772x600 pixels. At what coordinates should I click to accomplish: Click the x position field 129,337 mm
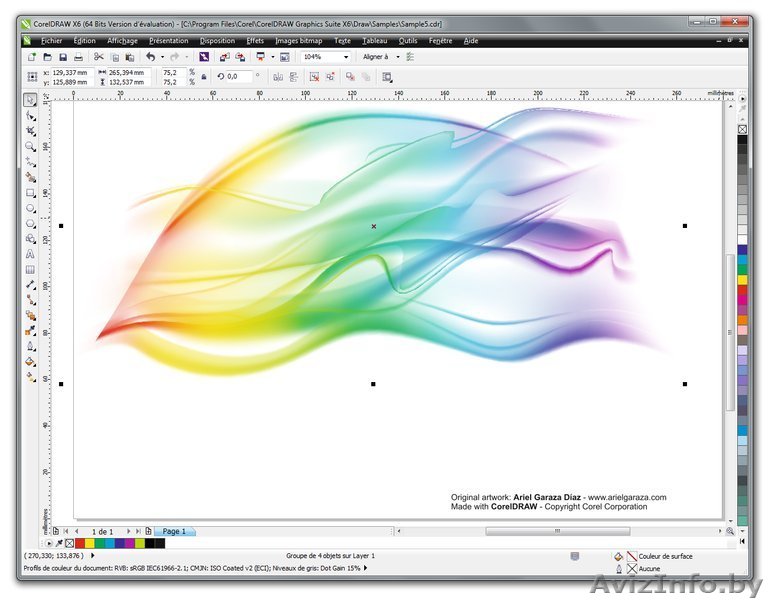click(x=72, y=72)
